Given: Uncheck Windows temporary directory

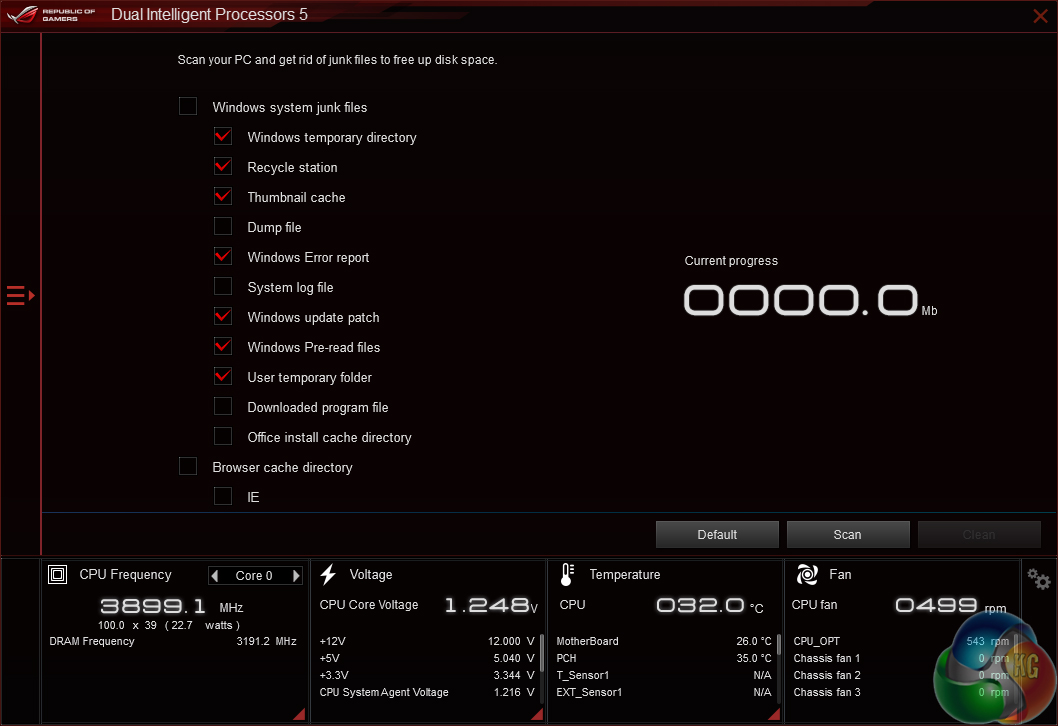Looking at the screenshot, I should (x=223, y=136).
